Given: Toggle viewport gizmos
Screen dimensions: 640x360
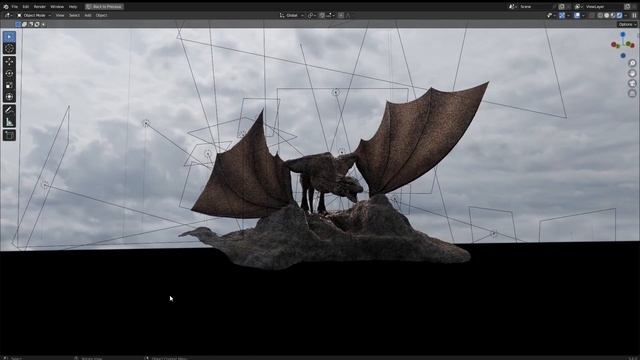Looking at the screenshot, I should tap(562, 16).
